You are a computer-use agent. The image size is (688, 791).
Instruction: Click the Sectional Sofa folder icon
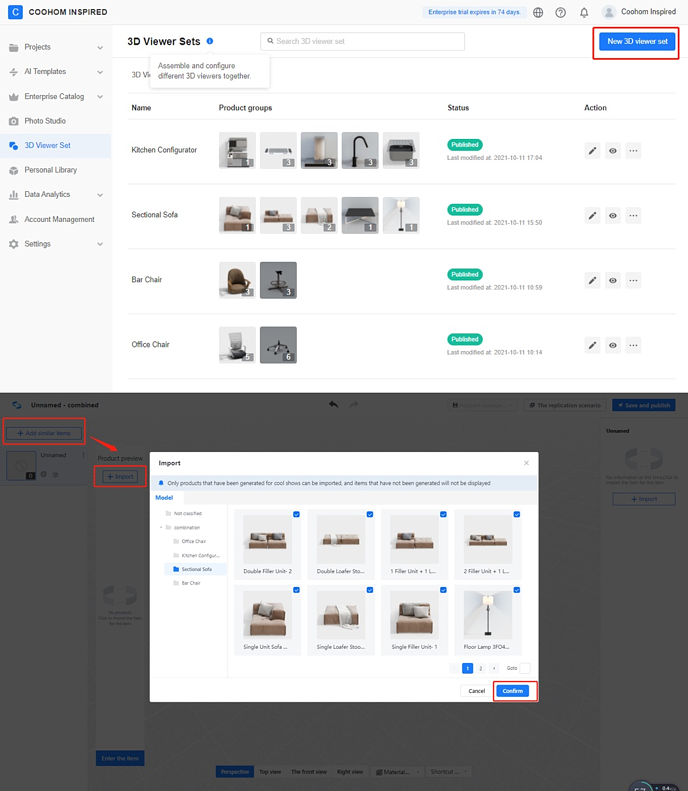click(x=176, y=569)
